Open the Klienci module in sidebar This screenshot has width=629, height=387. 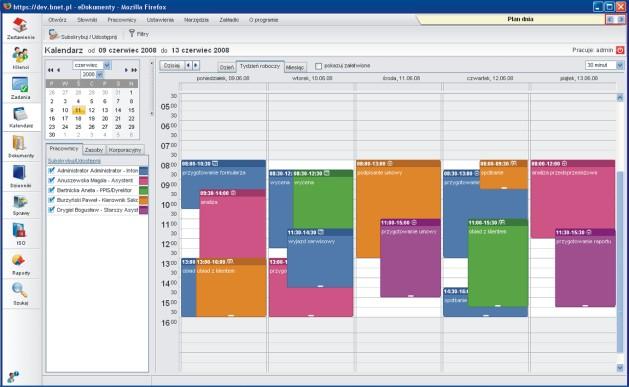(20, 58)
